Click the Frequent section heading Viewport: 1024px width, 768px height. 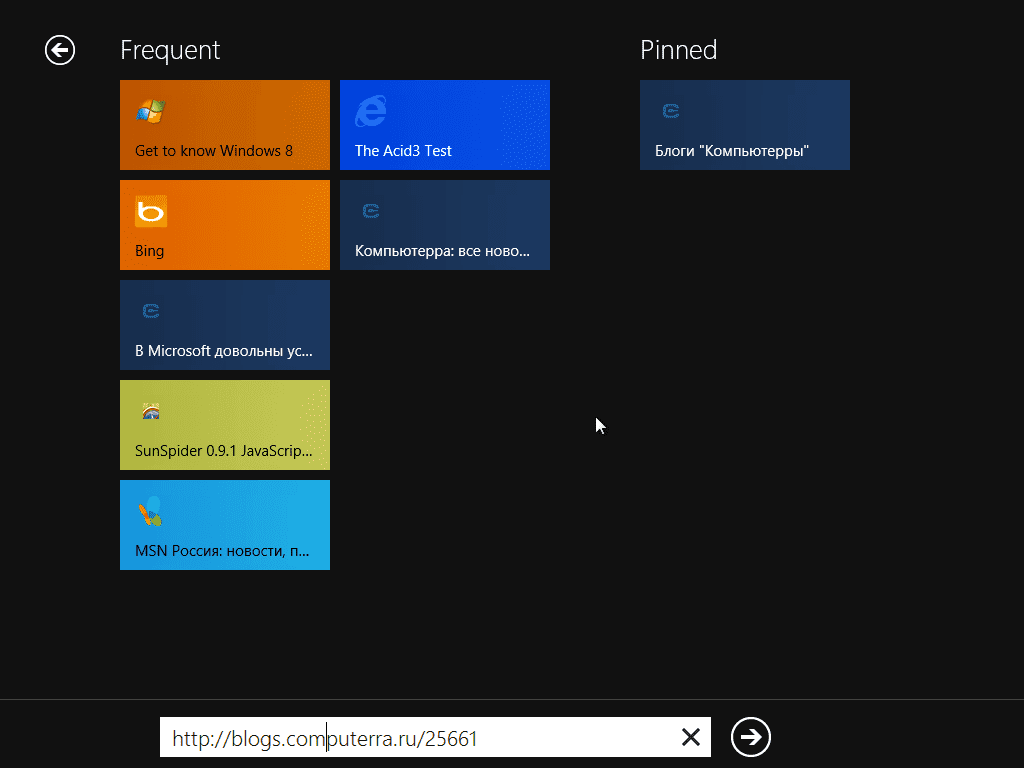tap(170, 50)
